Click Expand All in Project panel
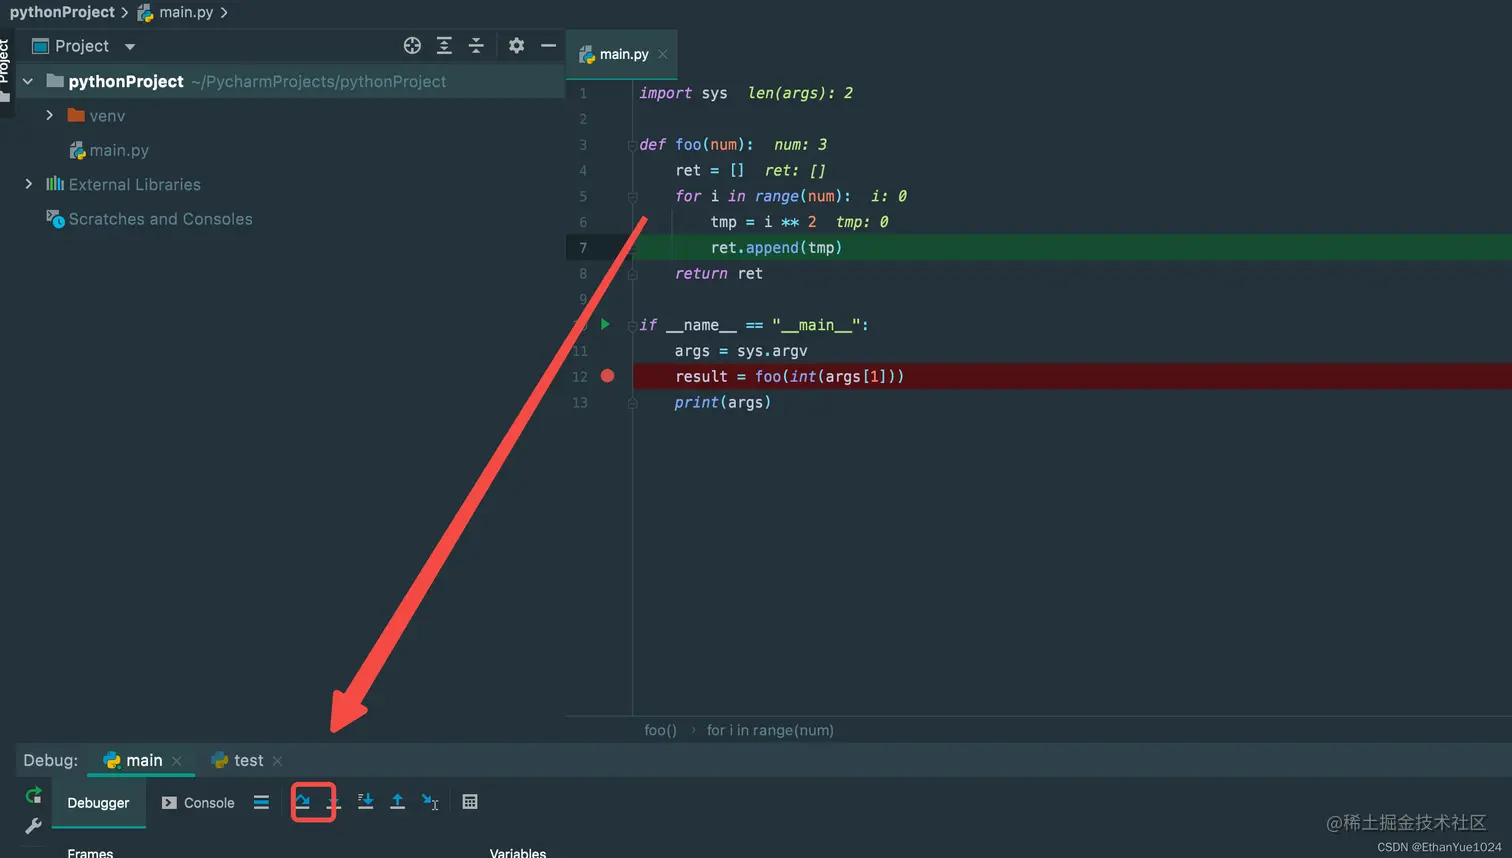 click(444, 45)
